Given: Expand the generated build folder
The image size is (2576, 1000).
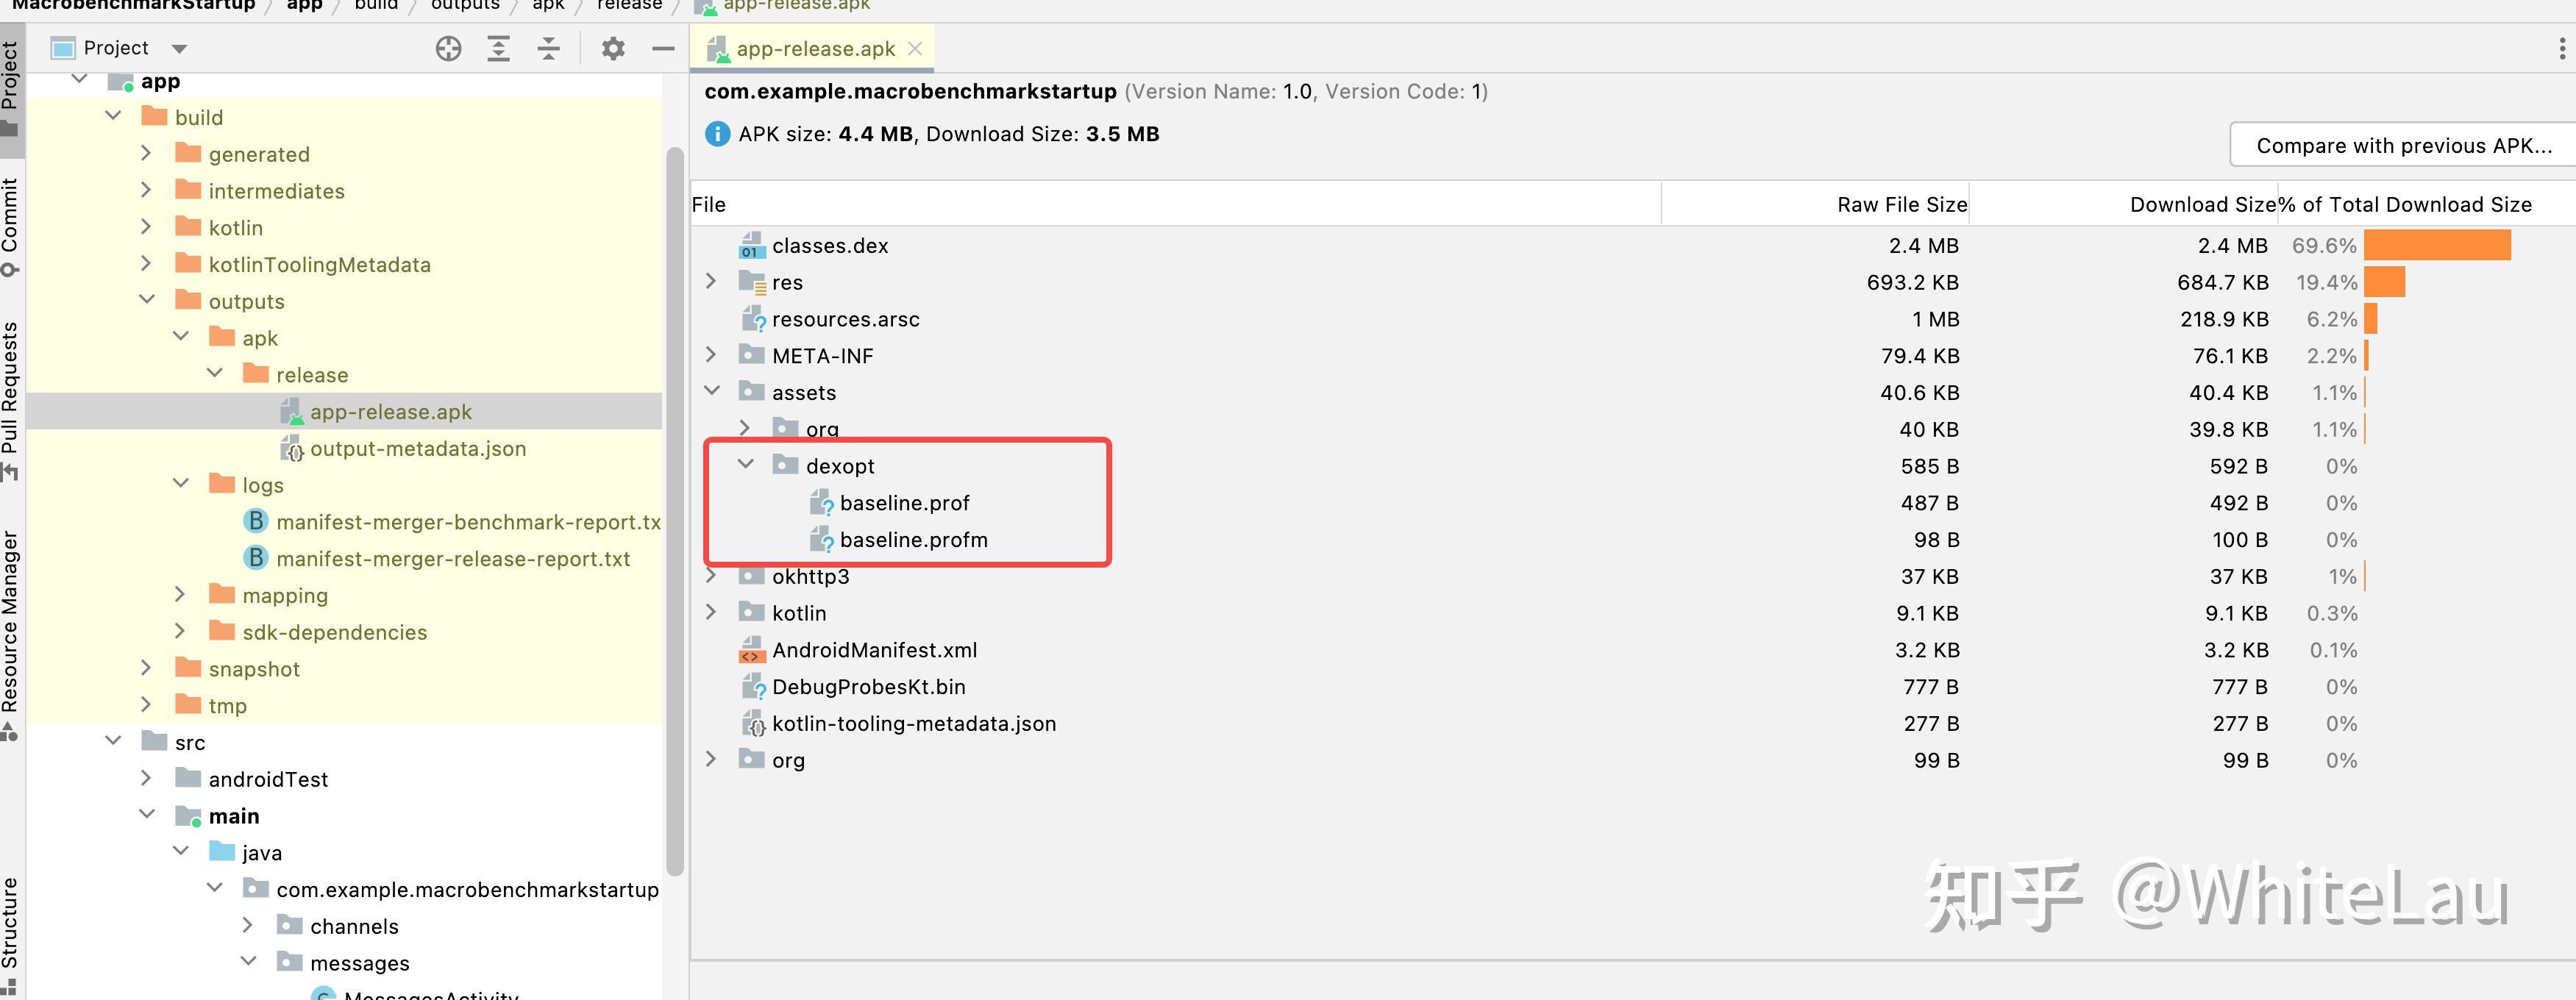Looking at the screenshot, I should click(x=146, y=154).
